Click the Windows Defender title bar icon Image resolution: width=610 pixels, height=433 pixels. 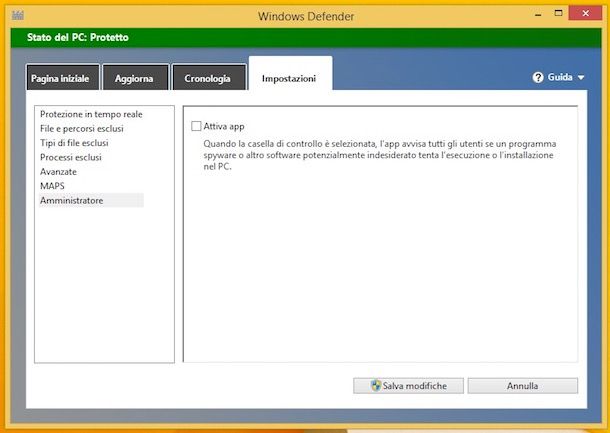tap(18, 16)
